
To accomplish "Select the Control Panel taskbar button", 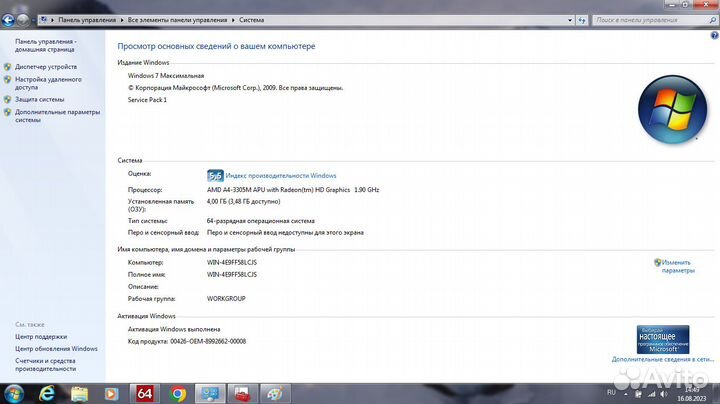I will tap(210, 393).
